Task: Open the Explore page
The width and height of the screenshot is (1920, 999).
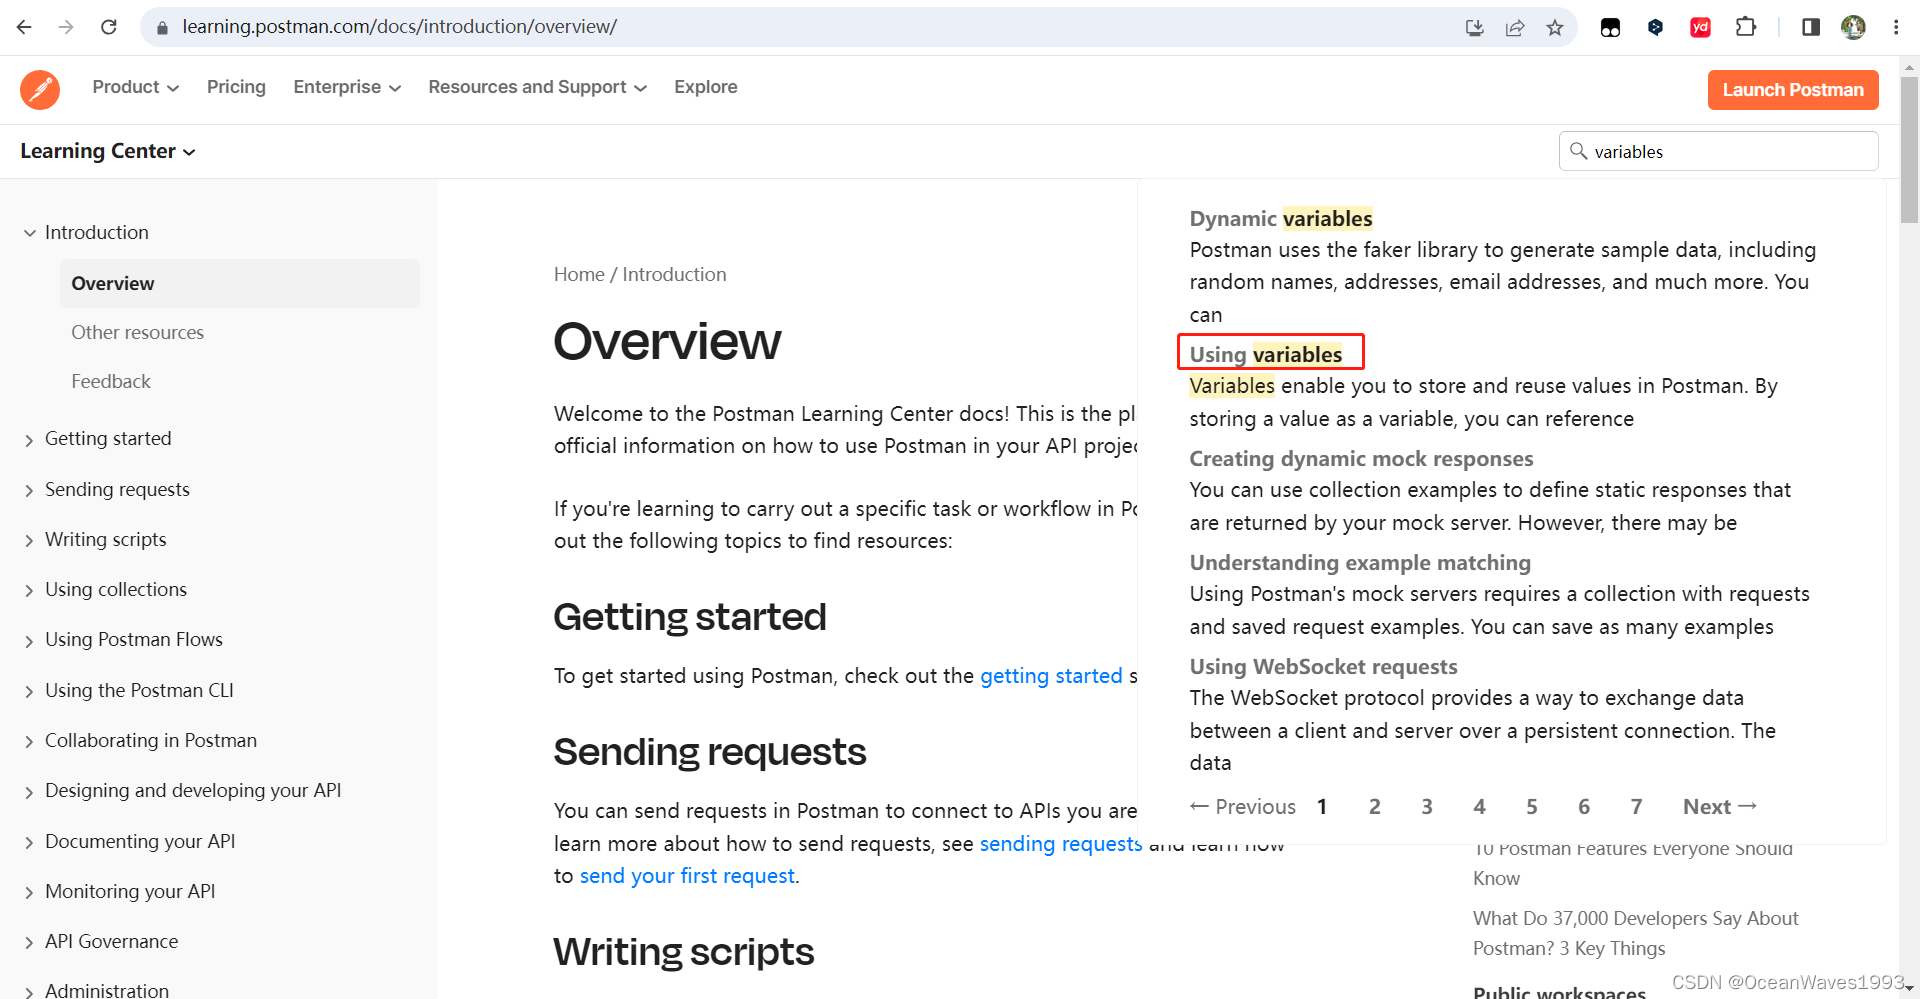Action: pyautogui.click(x=706, y=87)
